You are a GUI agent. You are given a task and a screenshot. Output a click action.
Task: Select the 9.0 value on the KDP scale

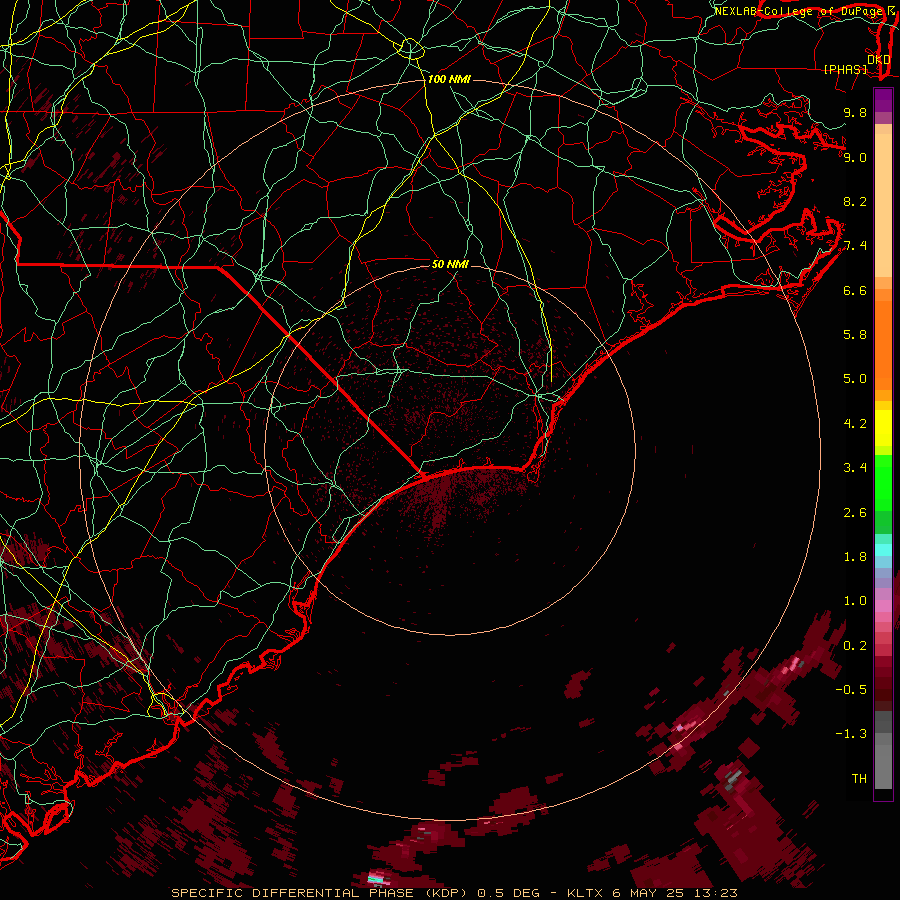pyautogui.click(x=855, y=157)
